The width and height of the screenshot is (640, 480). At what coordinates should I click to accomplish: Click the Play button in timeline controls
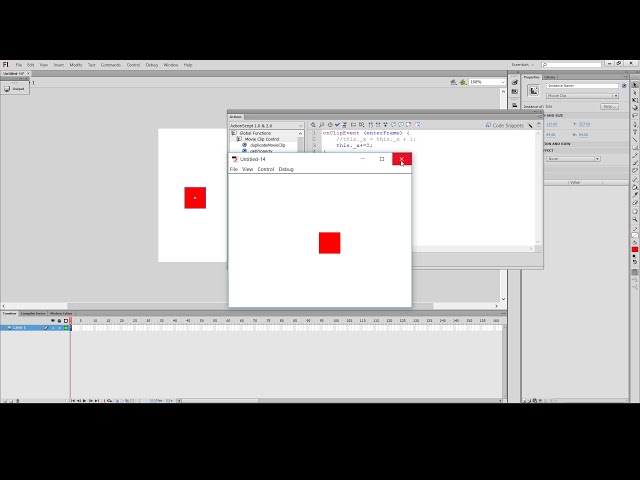(84, 401)
